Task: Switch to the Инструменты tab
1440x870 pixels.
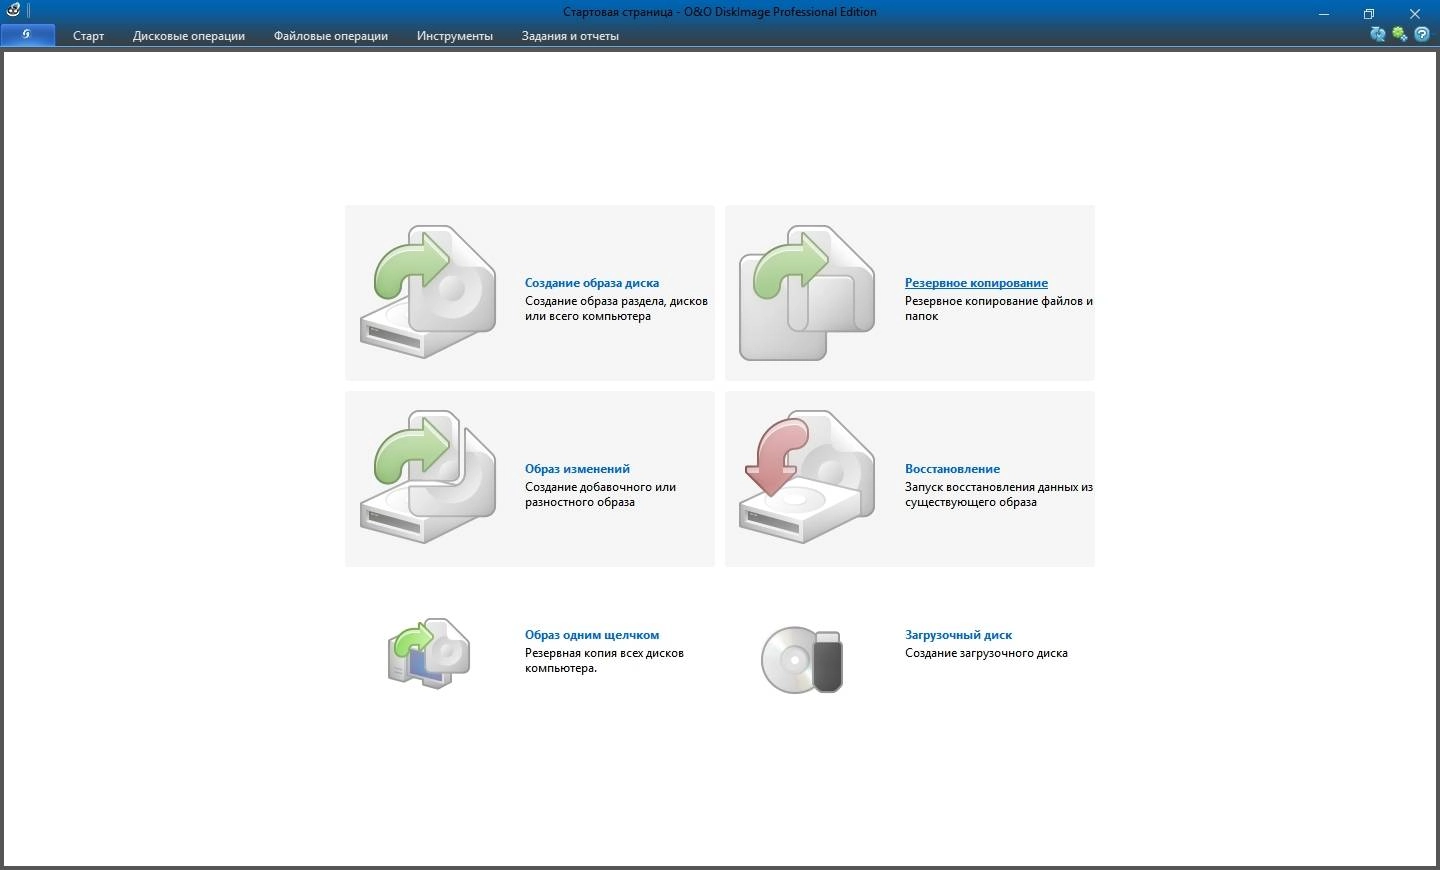Action: [455, 36]
